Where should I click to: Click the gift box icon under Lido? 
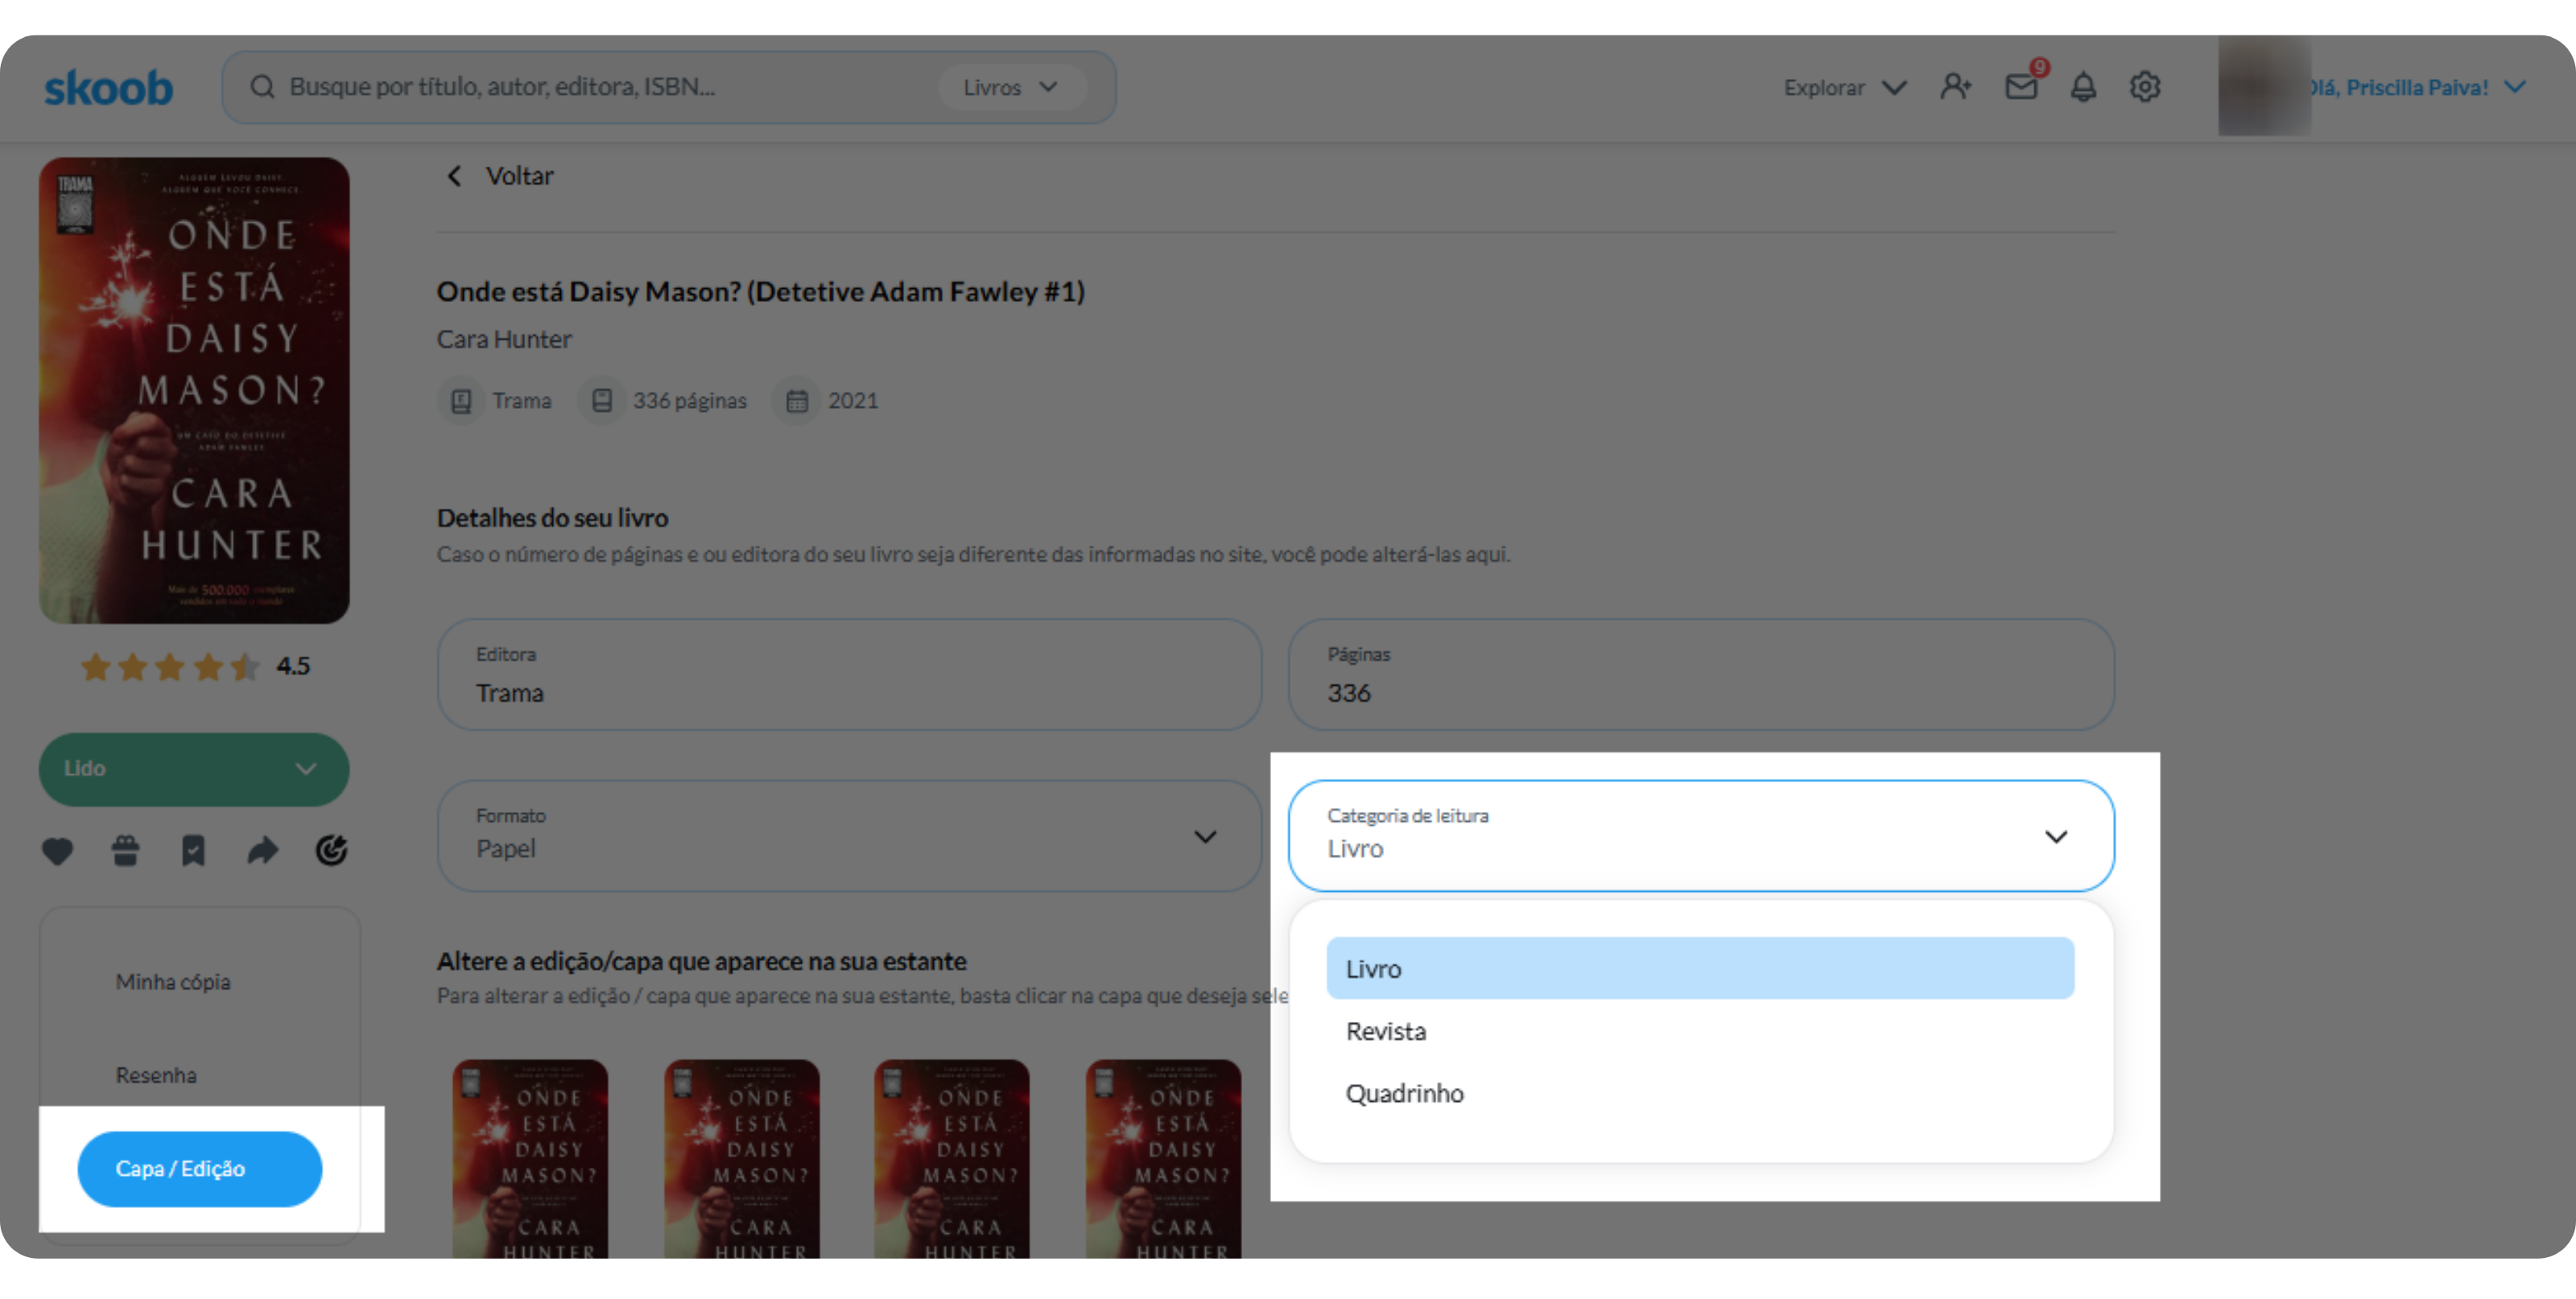[x=125, y=851]
